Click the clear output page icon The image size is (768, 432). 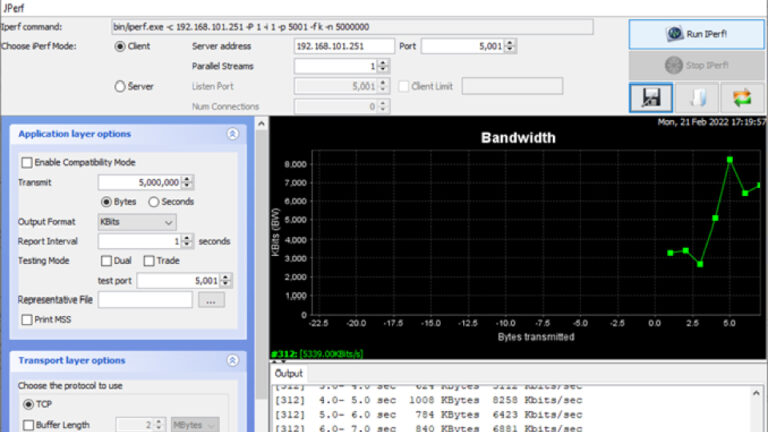coord(697,98)
